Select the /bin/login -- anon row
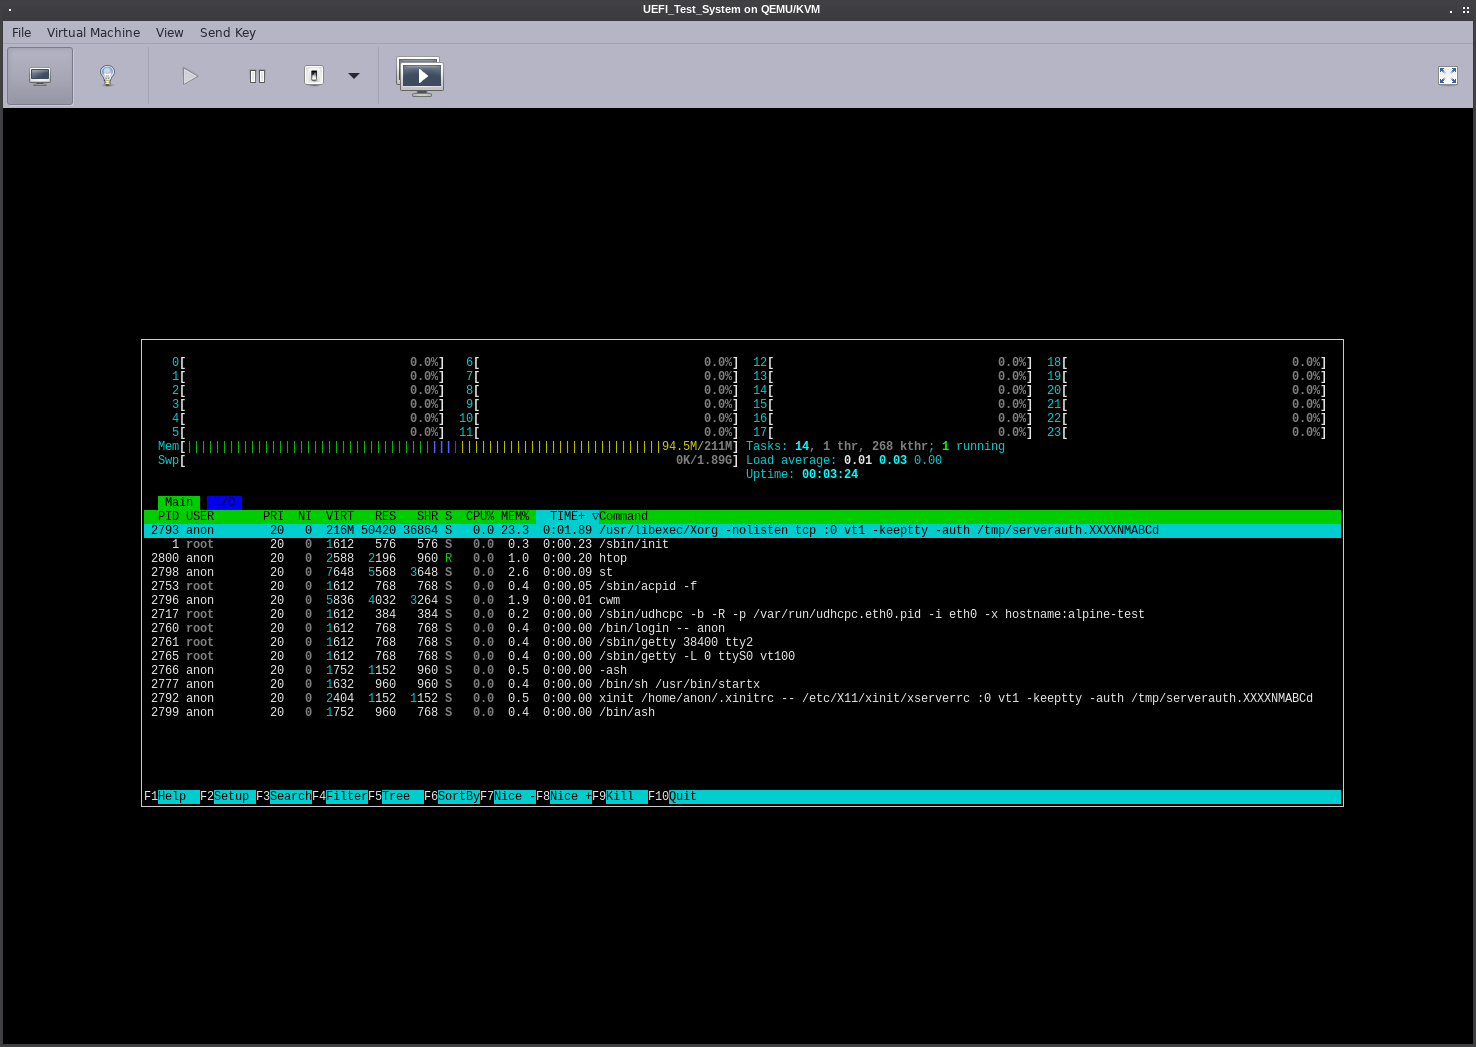 click(x=742, y=629)
